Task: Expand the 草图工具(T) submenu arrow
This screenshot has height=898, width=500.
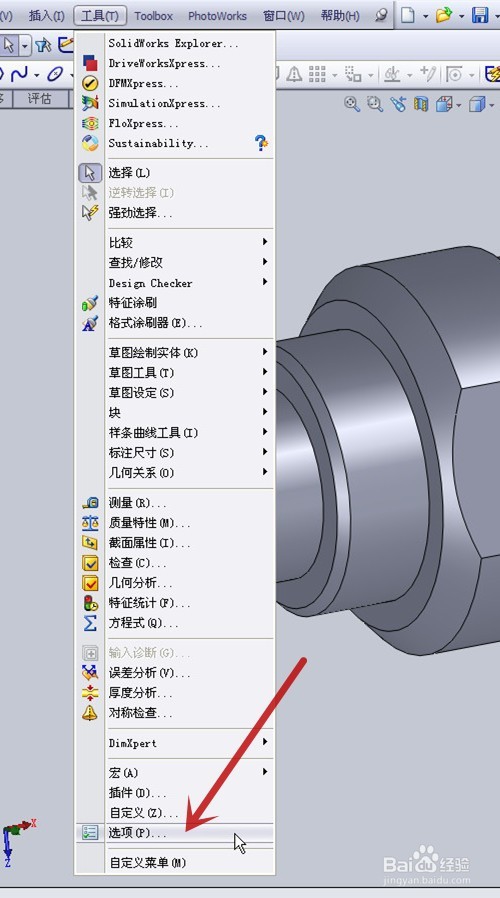Action: pyautogui.click(x=265, y=372)
